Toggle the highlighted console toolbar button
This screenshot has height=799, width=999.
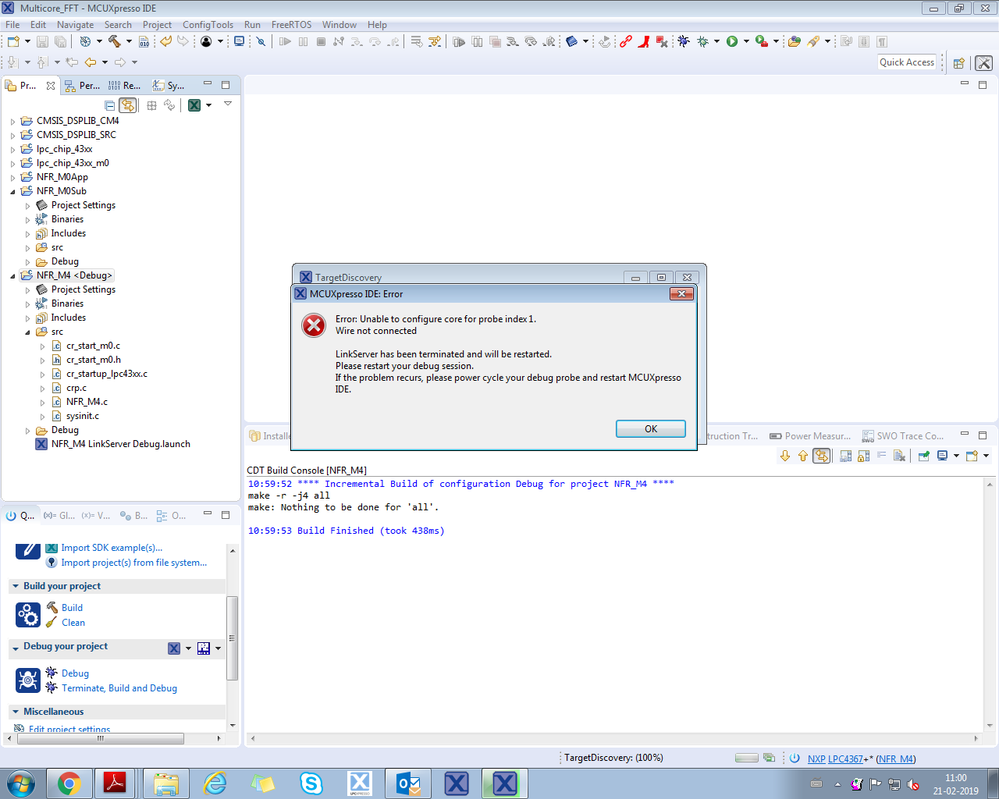click(821, 456)
